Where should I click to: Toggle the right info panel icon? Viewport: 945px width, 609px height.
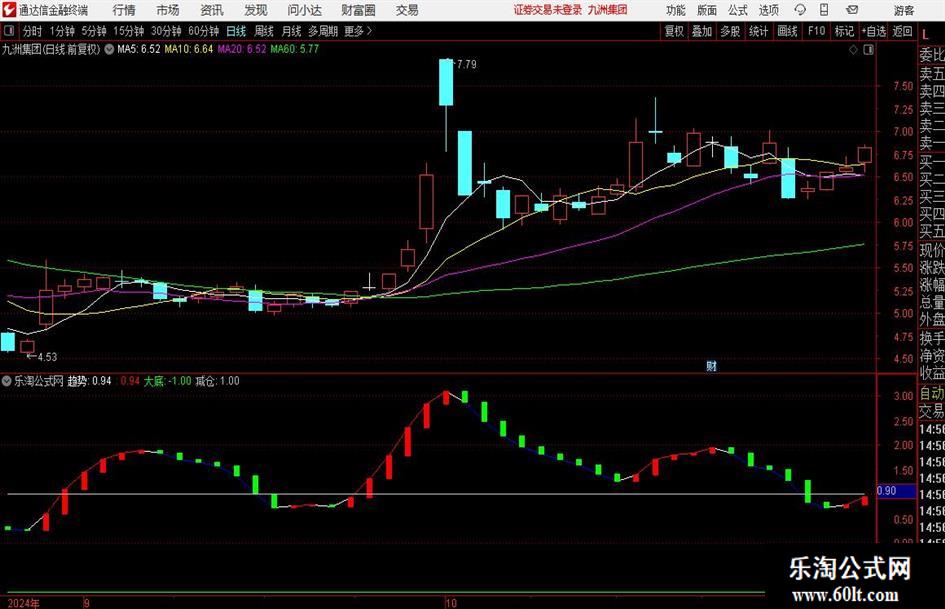pos(868,50)
